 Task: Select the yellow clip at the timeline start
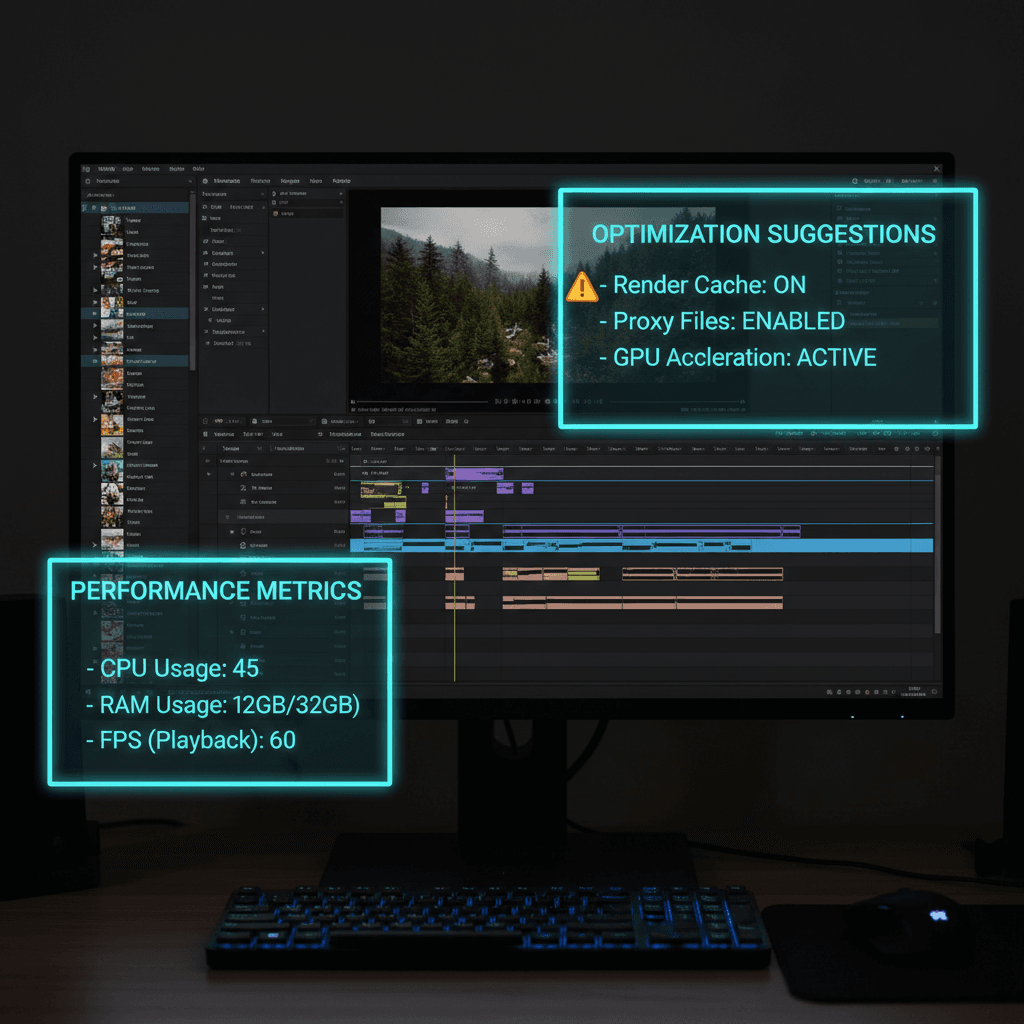[x=381, y=489]
